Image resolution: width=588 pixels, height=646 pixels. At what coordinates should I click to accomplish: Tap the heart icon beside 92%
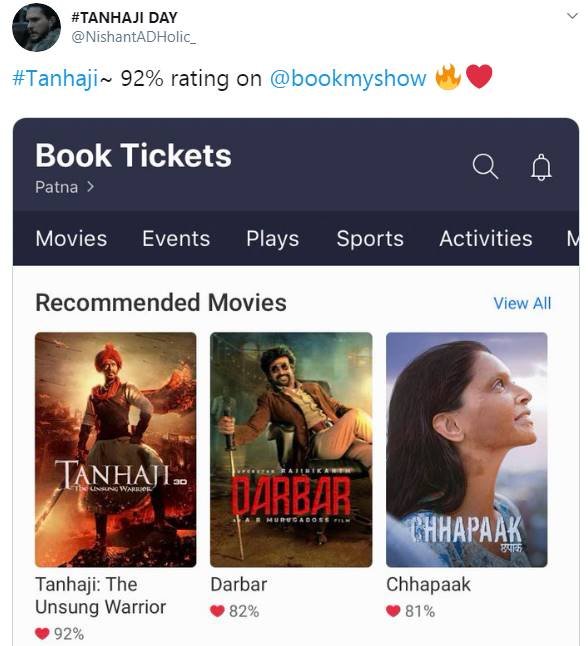click(x=42, y=633)
